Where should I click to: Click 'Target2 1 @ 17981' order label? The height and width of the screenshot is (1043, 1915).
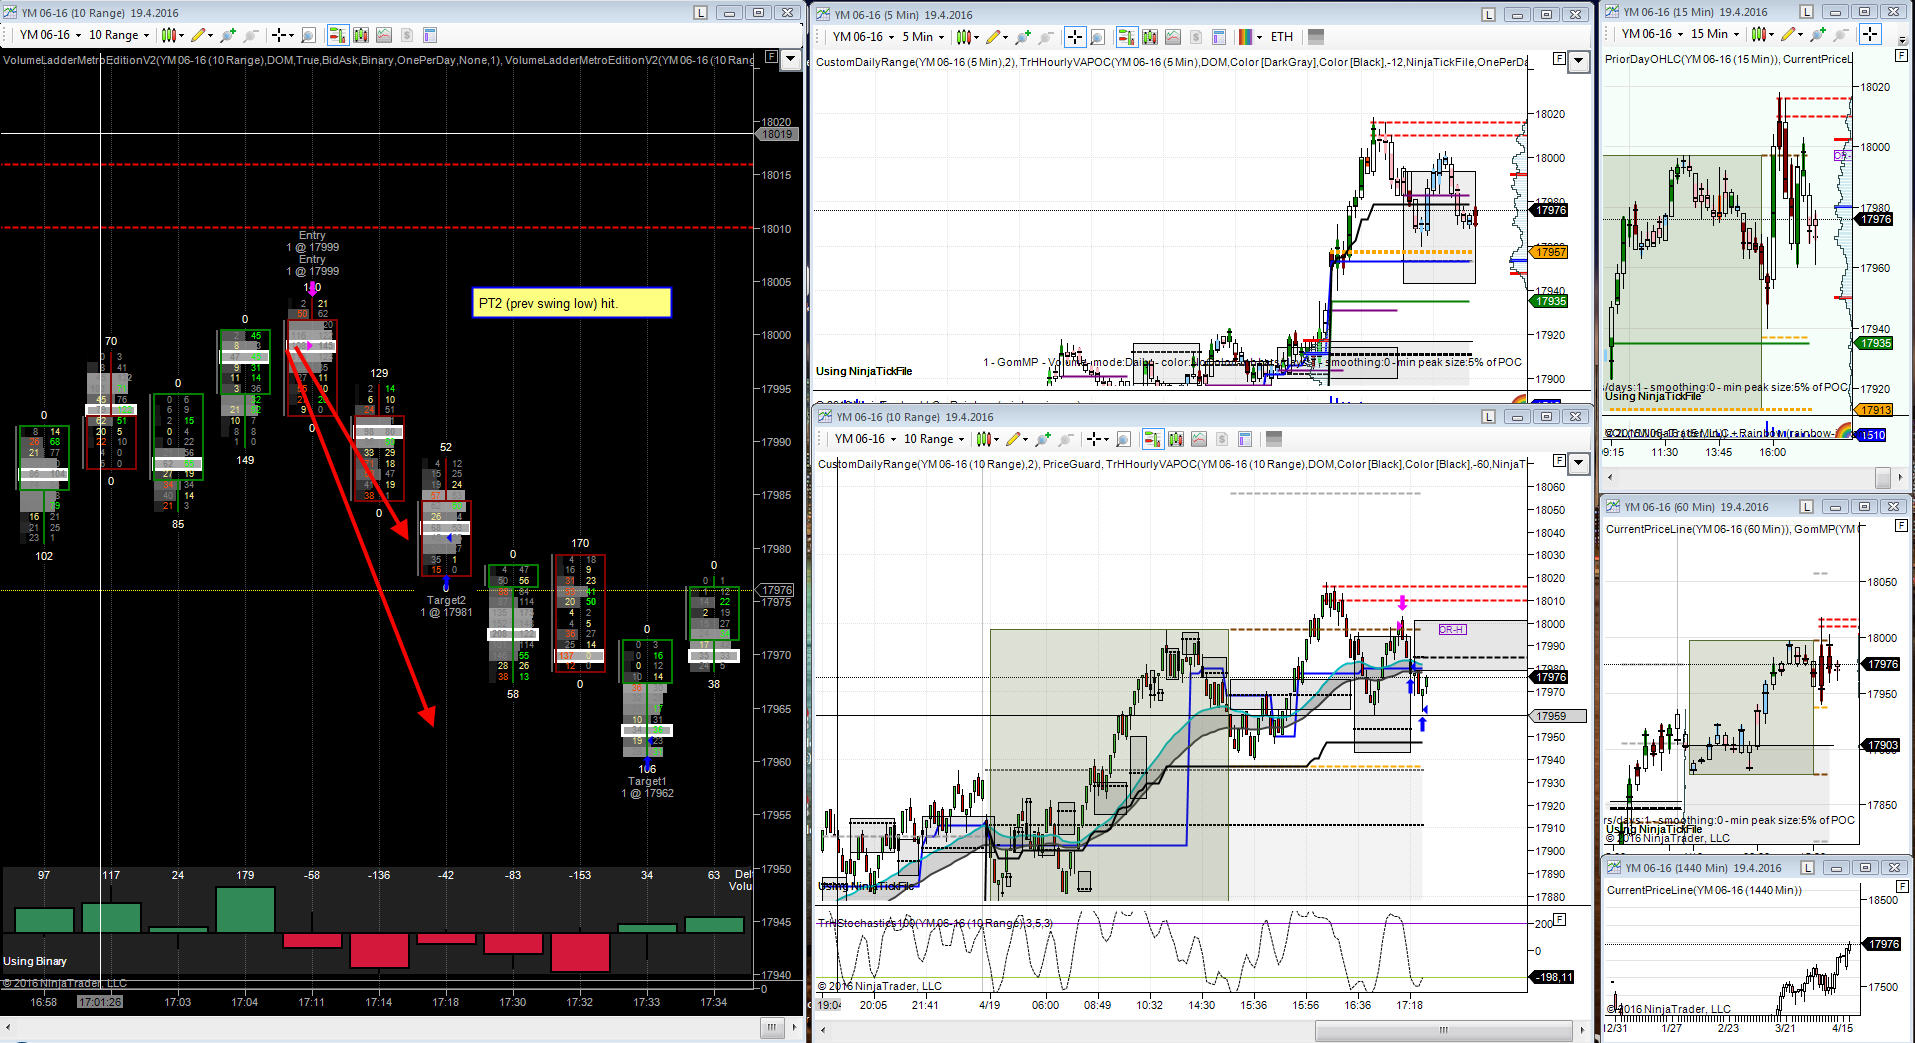point(446,606)
